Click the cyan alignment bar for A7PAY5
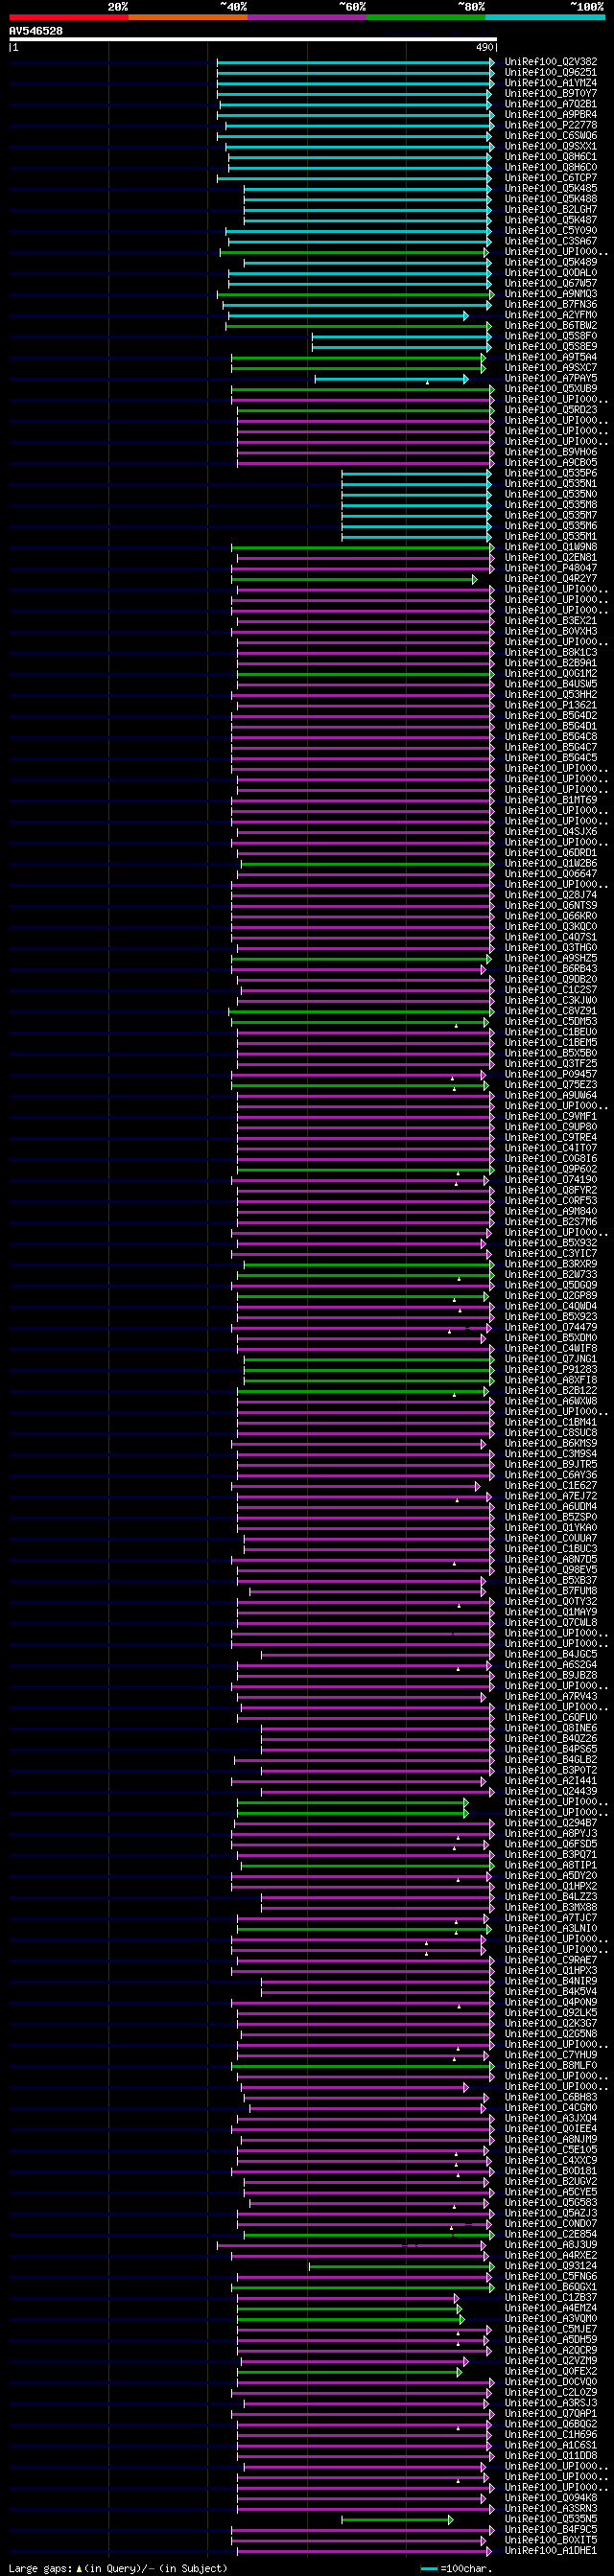This screenshot has height=2576, width=614. [x=392, y=379]
